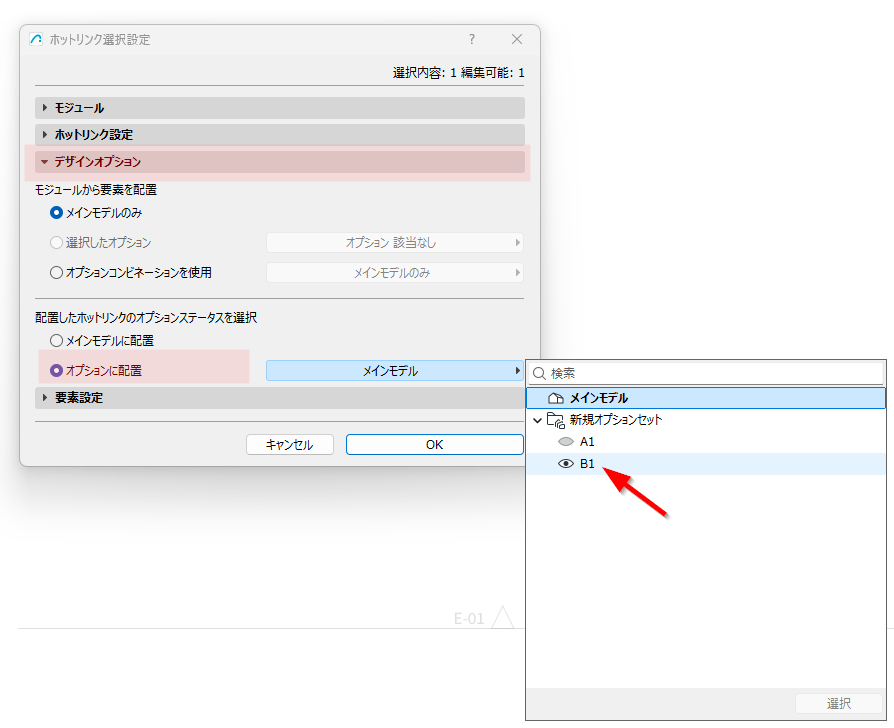Click the house icon beside メインモデル

point(555,398)
